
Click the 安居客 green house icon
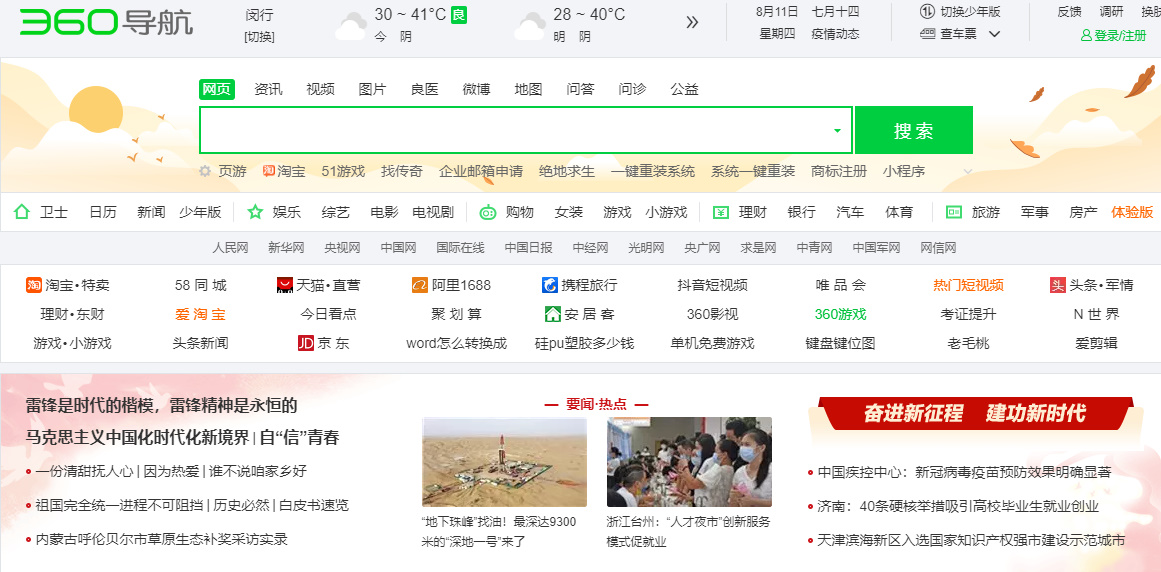click(x=552, y=314)
